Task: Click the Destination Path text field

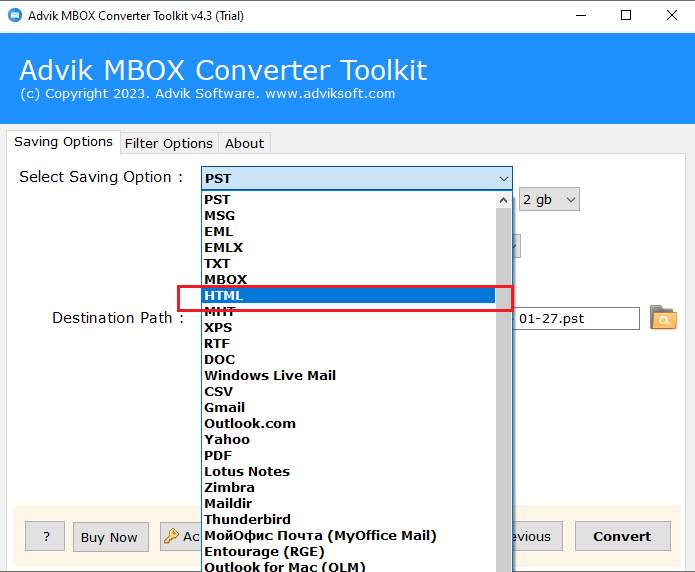Action: click(x=576, y=318)
